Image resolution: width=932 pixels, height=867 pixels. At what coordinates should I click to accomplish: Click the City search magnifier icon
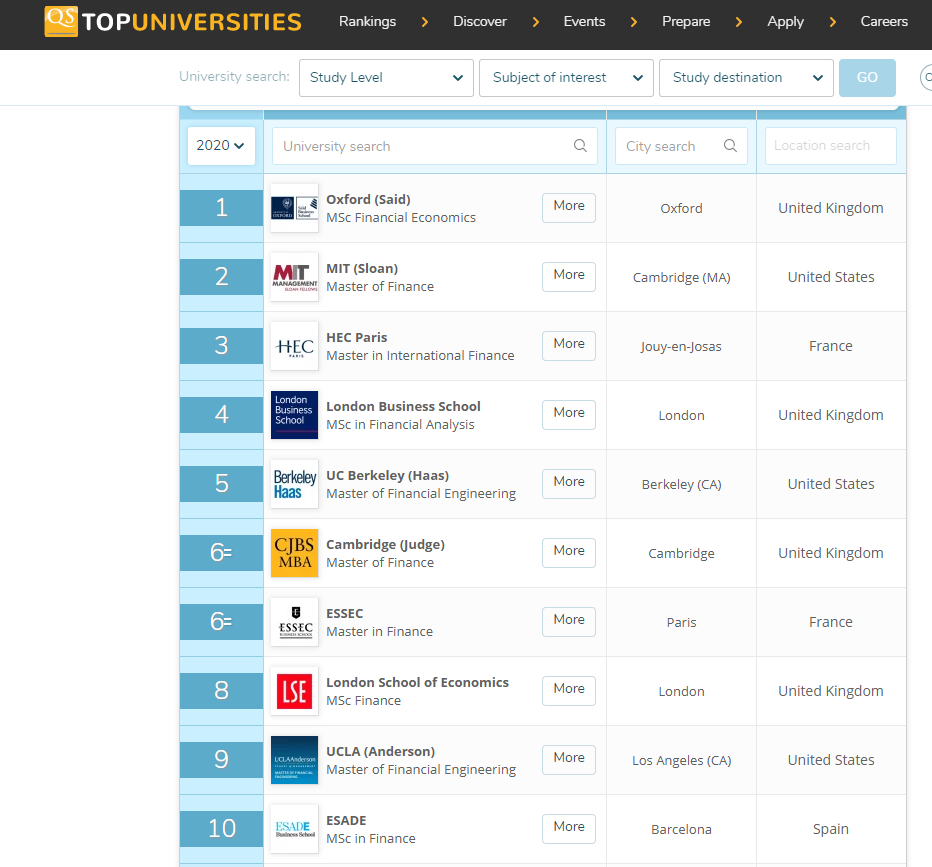click(730, 146)
